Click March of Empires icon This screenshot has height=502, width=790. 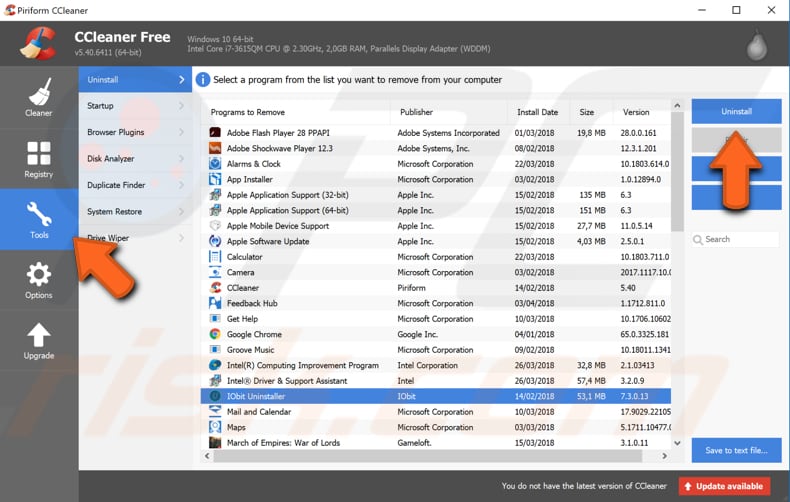[215, 443]
